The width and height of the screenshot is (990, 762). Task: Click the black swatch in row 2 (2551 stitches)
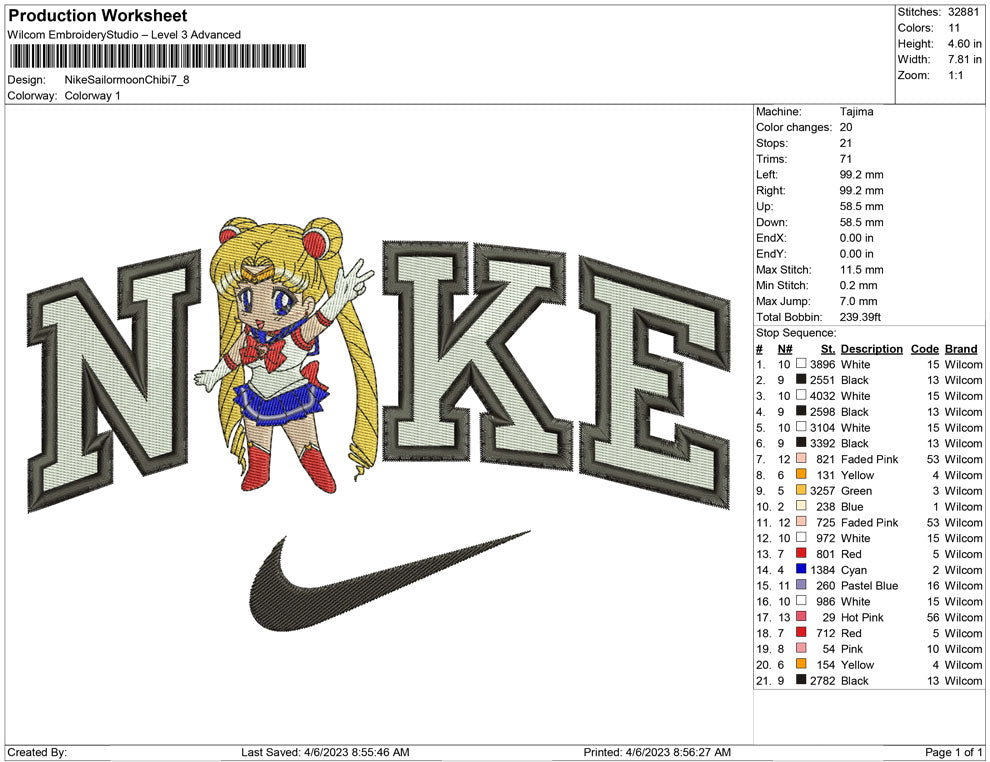coord(801,379)
